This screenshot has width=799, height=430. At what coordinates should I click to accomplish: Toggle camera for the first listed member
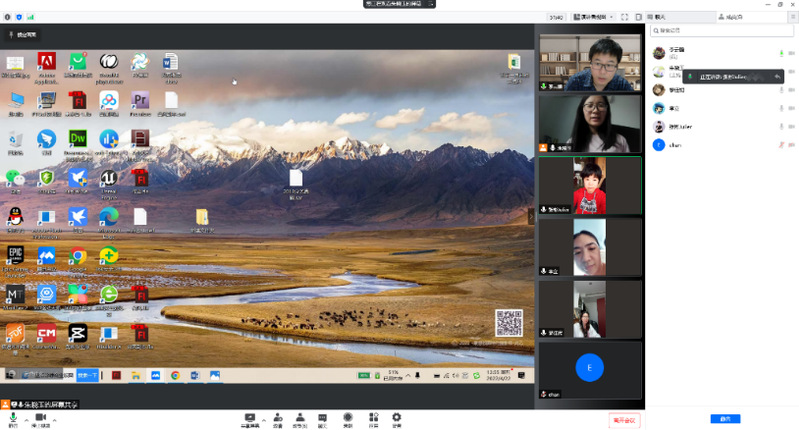pyautogui.click(x=792, y=53)
